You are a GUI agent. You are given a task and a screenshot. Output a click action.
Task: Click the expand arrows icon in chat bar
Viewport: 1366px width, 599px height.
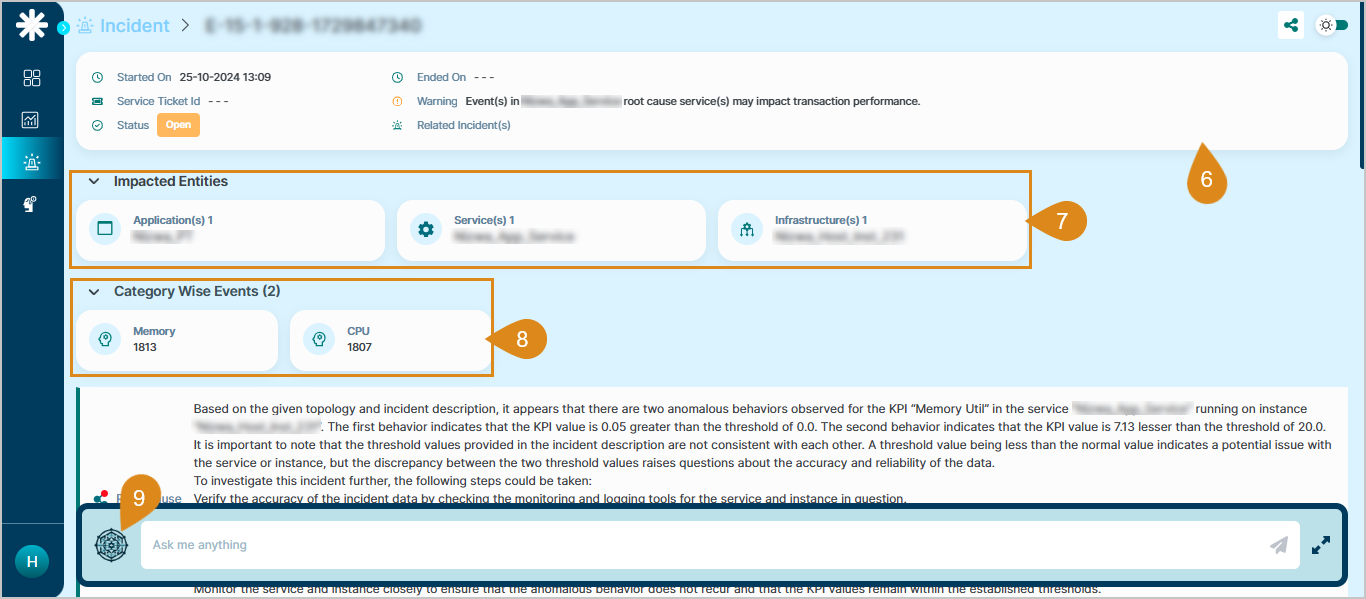pyautogui.click(x=1321, y=545)
